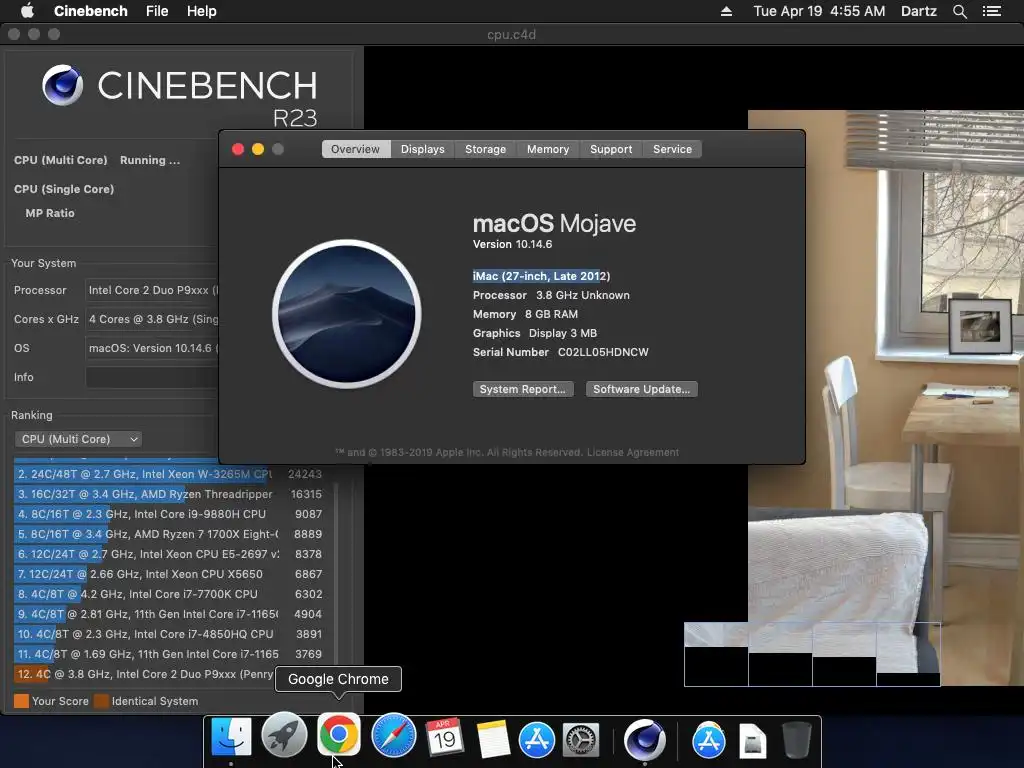Click the Dartz user menu

point(918,11)
